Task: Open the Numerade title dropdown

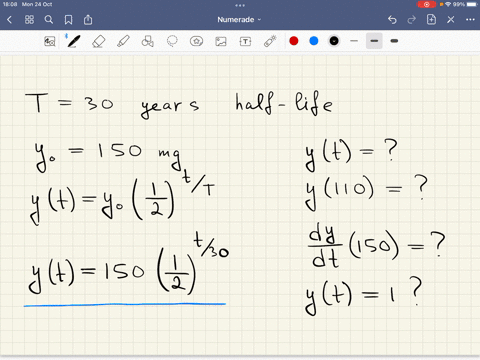Action: [239, 20]
